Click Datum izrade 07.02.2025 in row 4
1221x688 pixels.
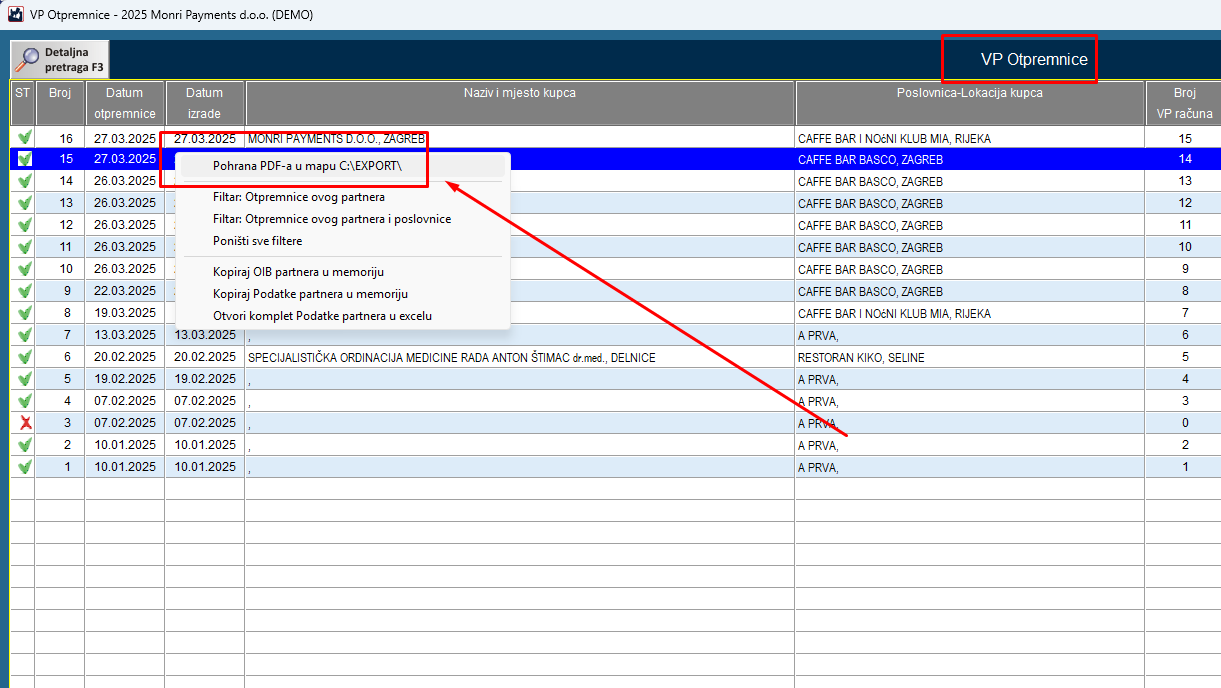205,401
